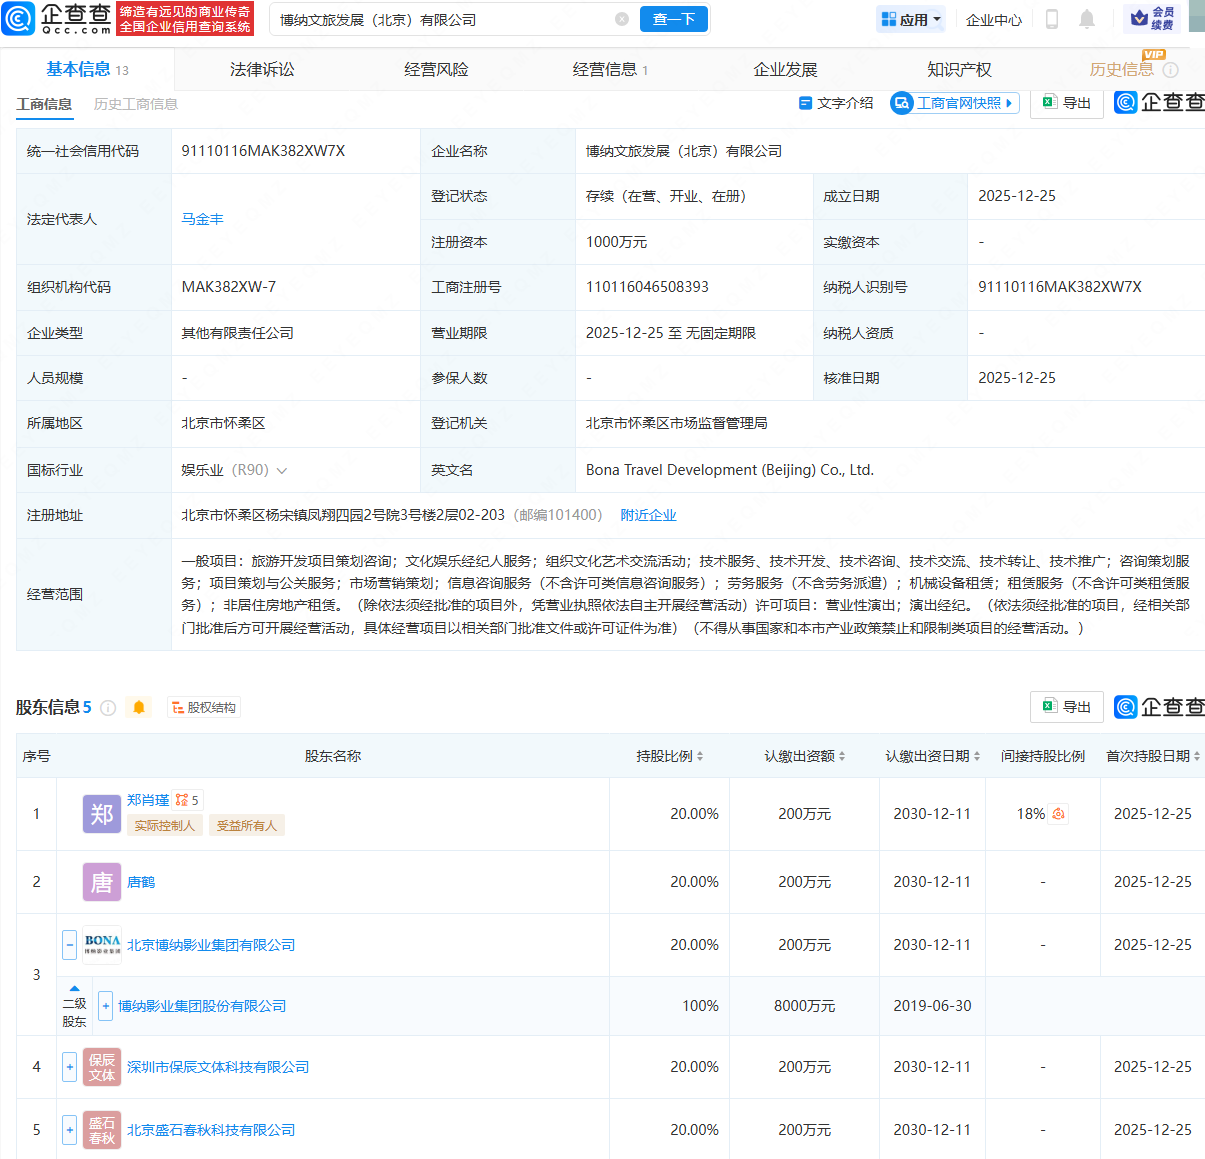Sort by 认缴出资额 column
The height and width of the screenshot is (1159, 1205).
(x=805, y=756)
